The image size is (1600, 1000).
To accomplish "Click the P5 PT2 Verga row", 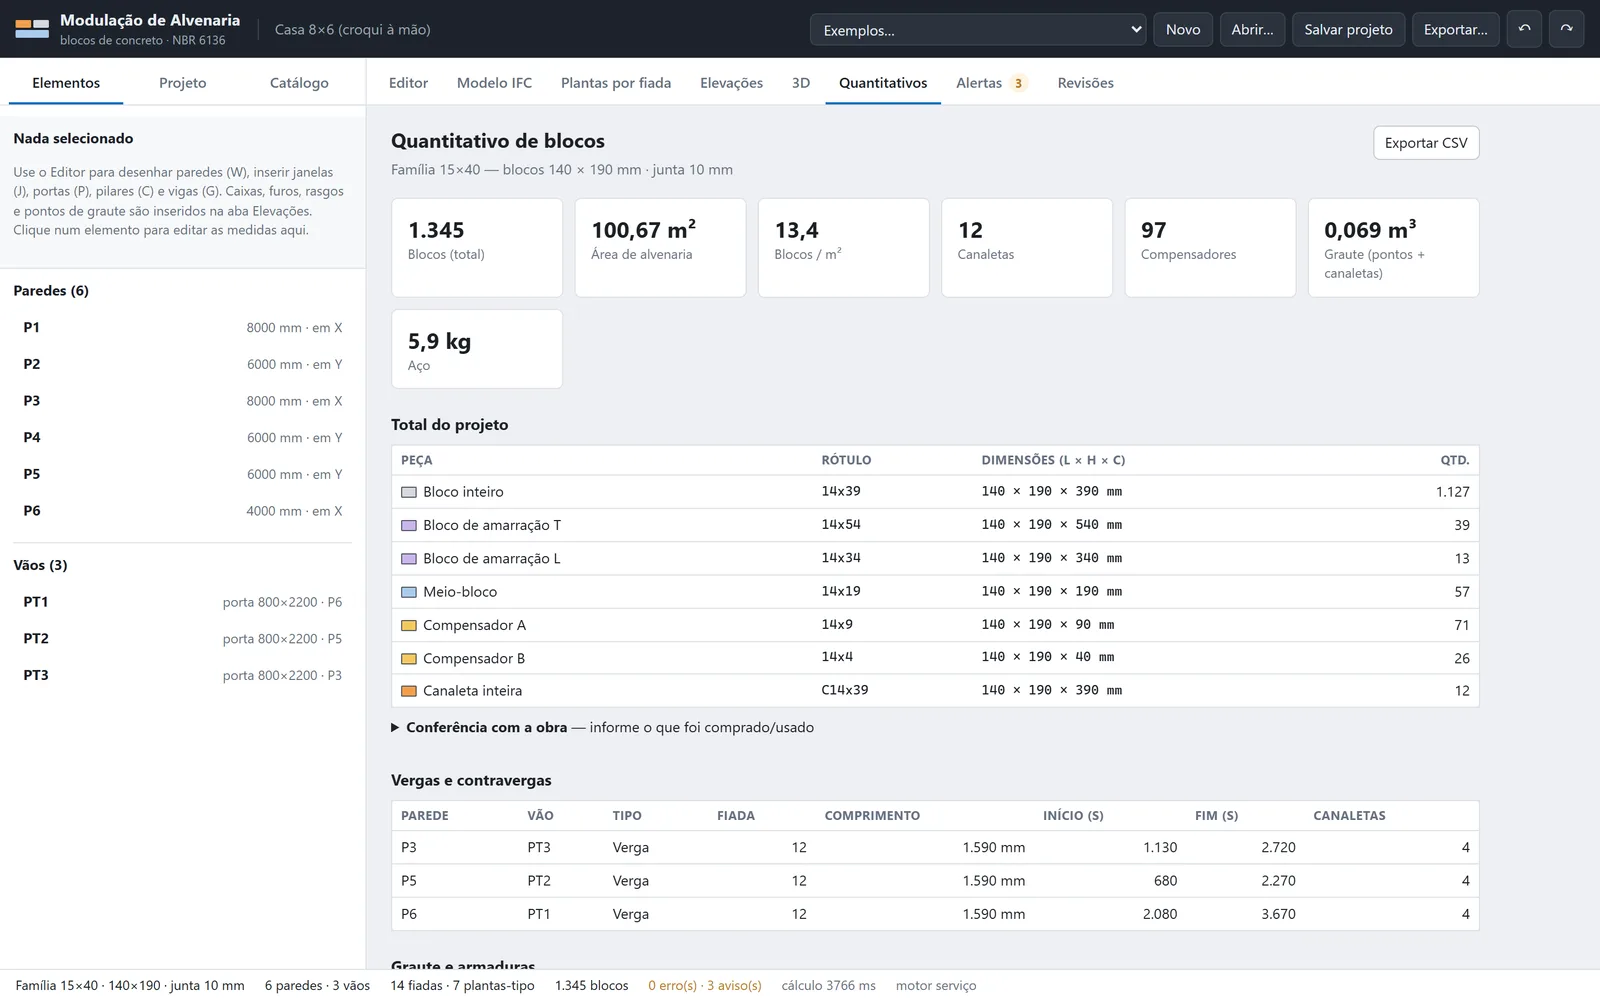I will pos(935,881).
